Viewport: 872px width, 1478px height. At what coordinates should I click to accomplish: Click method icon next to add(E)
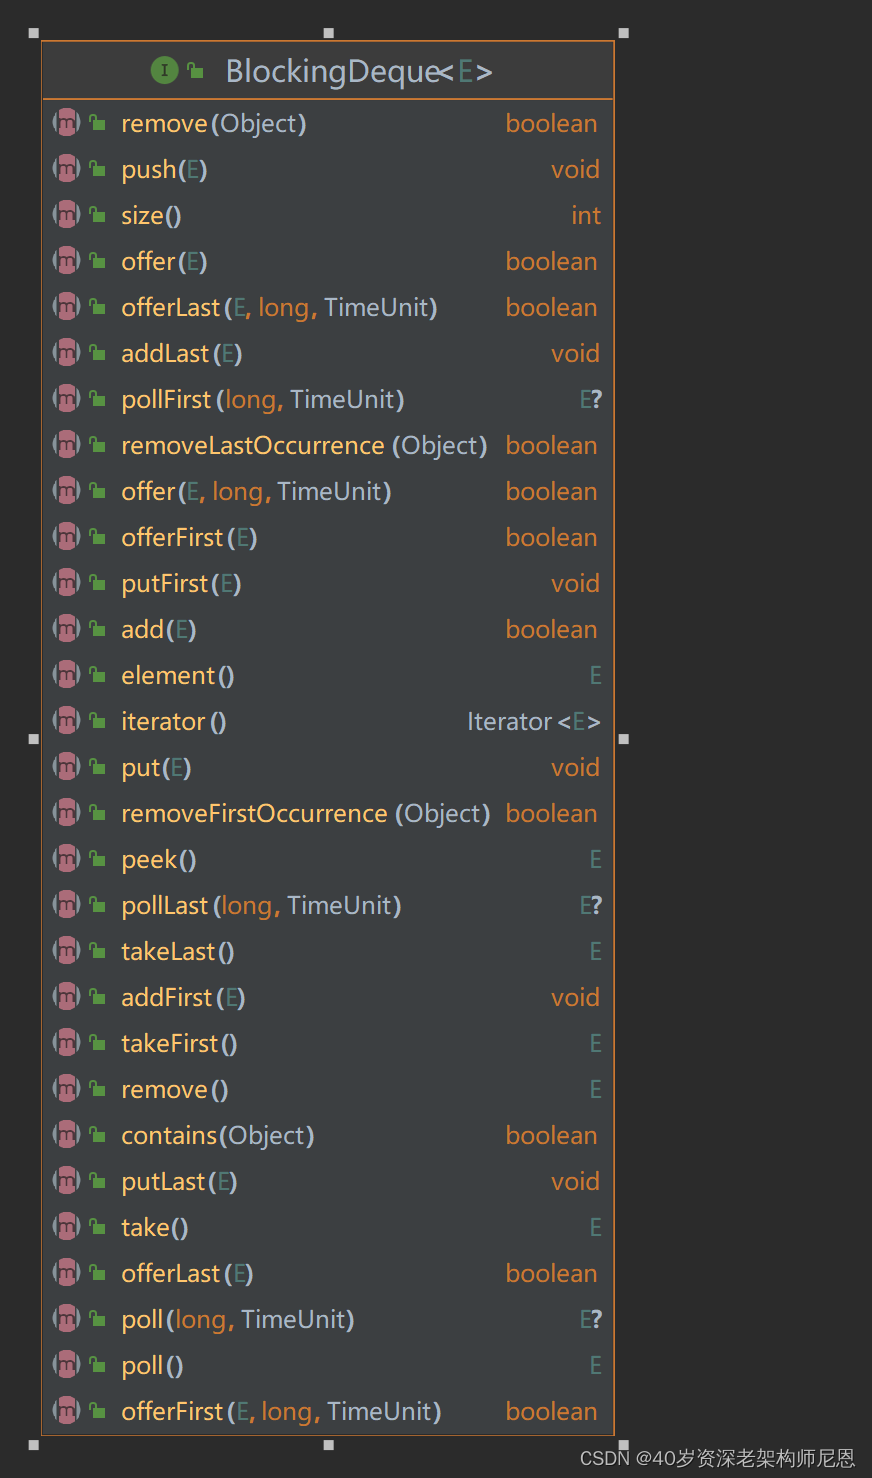click(x=66, y=629)
